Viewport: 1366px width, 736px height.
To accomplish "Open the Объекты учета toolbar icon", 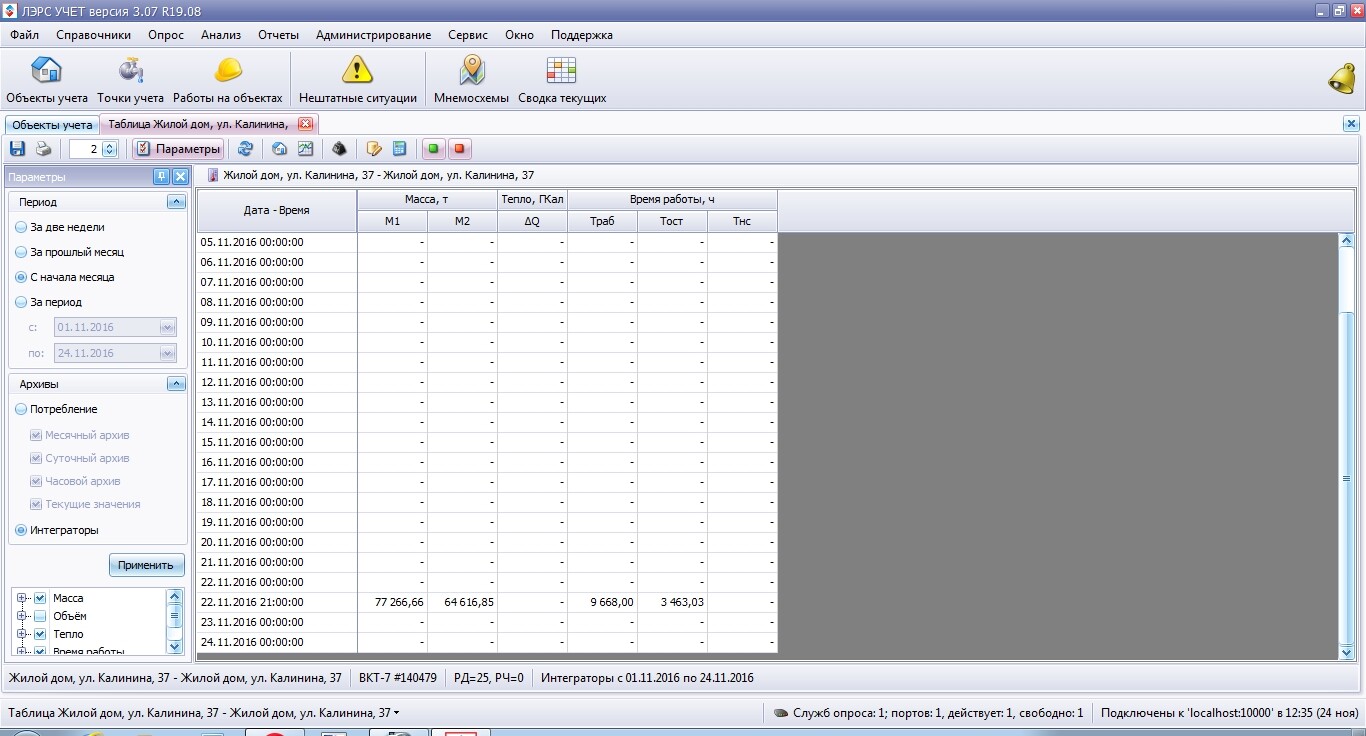I will [47, 80].
